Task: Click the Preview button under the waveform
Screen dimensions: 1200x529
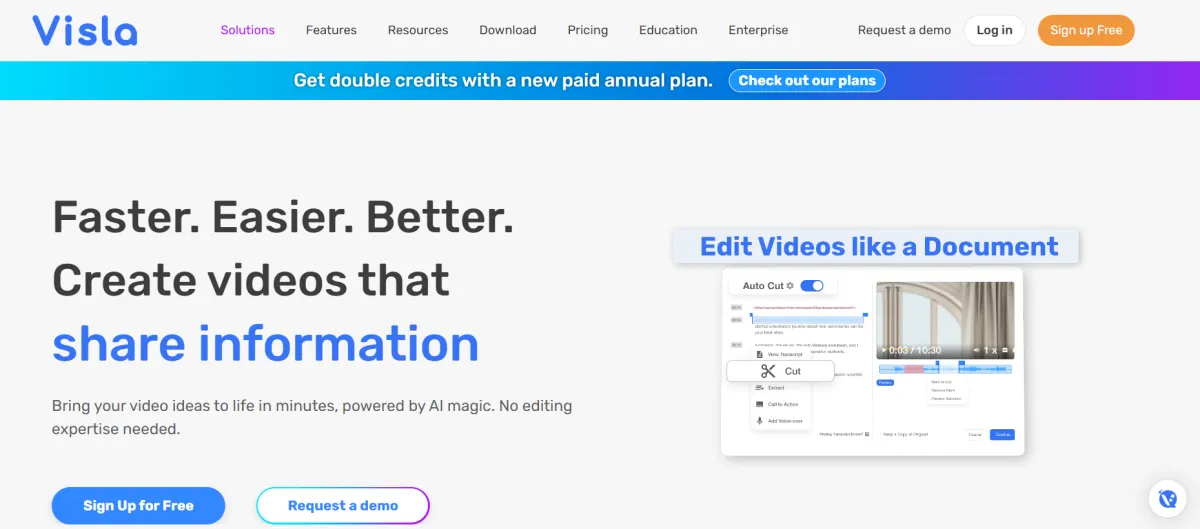Action: point(886,382)
